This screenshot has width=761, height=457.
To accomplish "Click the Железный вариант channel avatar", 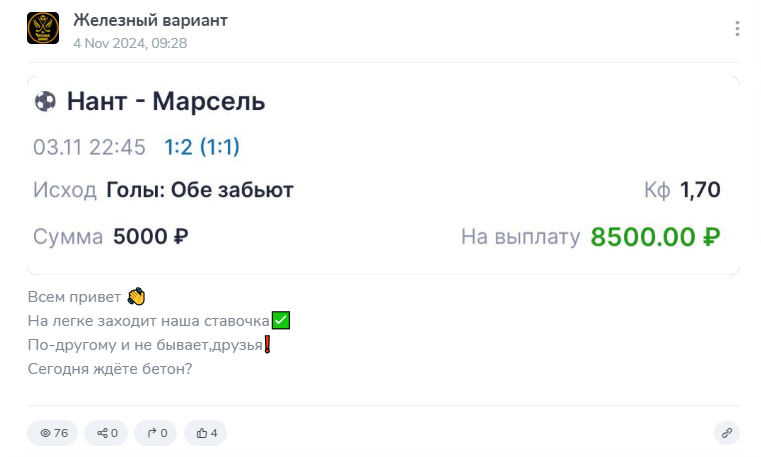I will point(43,28).
